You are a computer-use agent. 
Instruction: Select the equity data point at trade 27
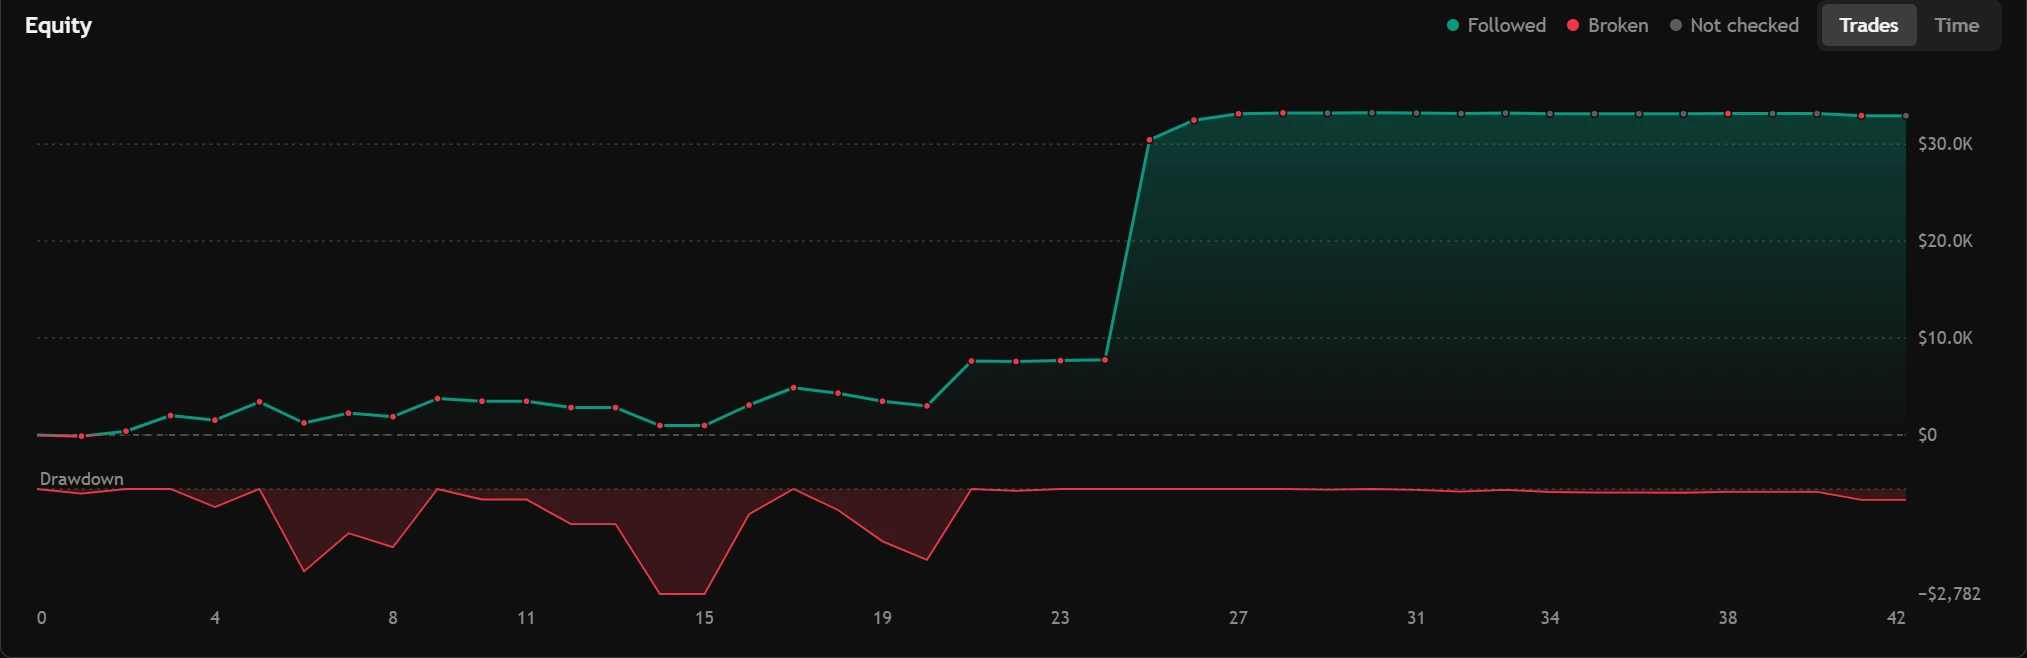pos(1238,114)
